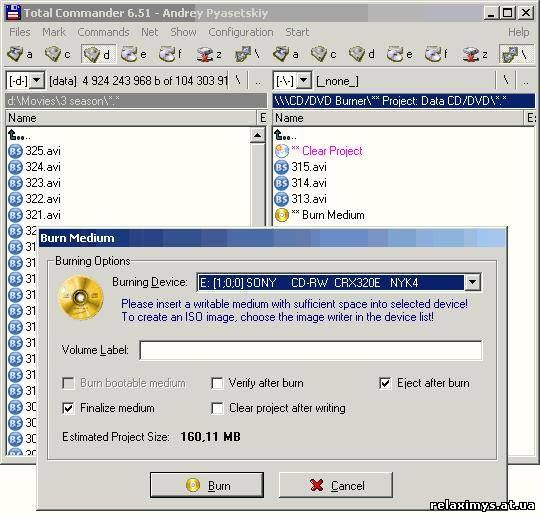Open network neighborhood in left drive bar

point(247,54)
